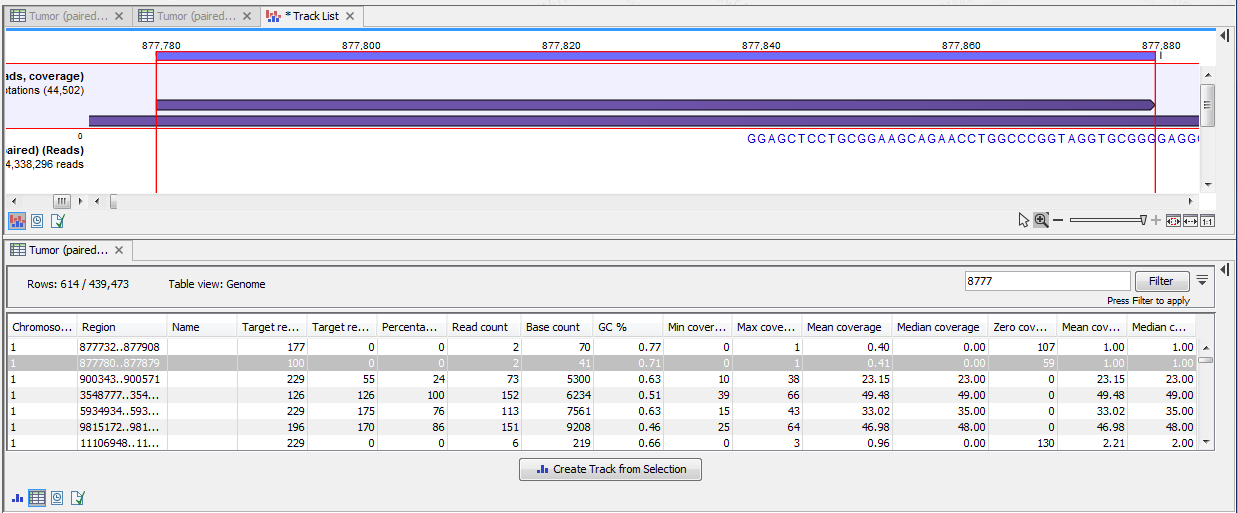Select the zoom in tool
This screenshot has width=1238, height=513.
(x=1041, y=220)
